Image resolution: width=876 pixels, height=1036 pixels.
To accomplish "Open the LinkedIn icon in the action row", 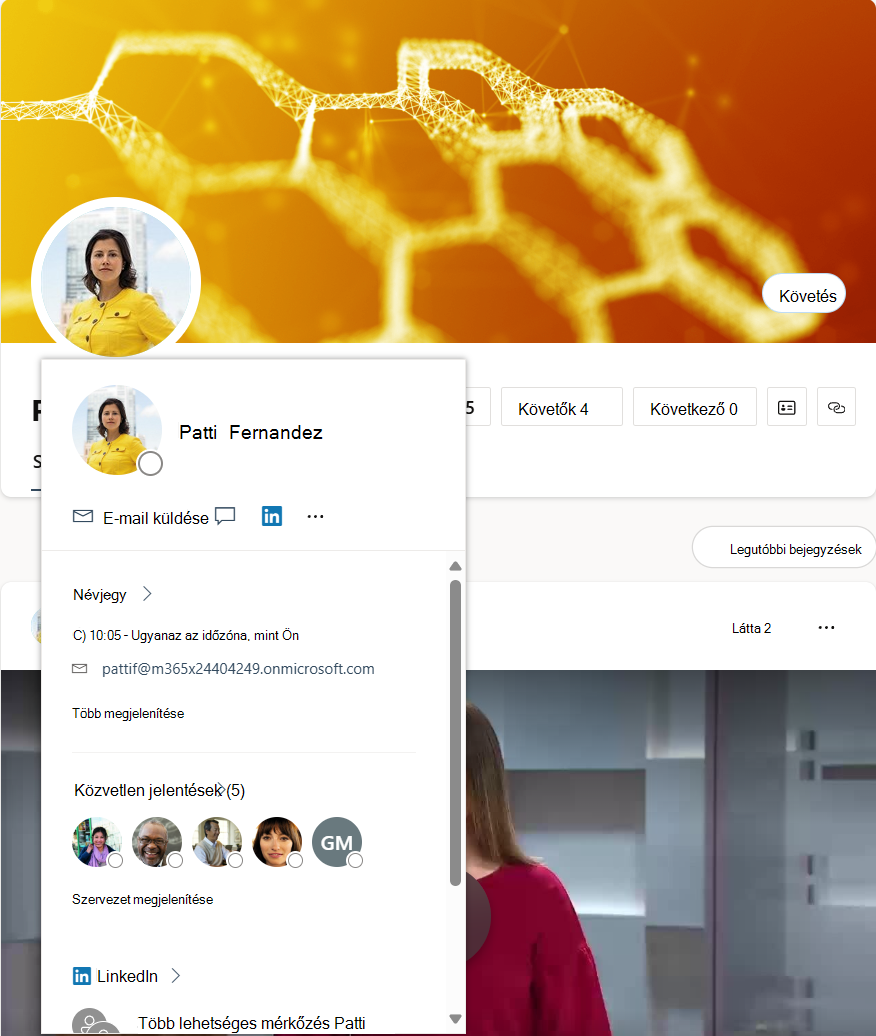I will click(x=272, y=516).
